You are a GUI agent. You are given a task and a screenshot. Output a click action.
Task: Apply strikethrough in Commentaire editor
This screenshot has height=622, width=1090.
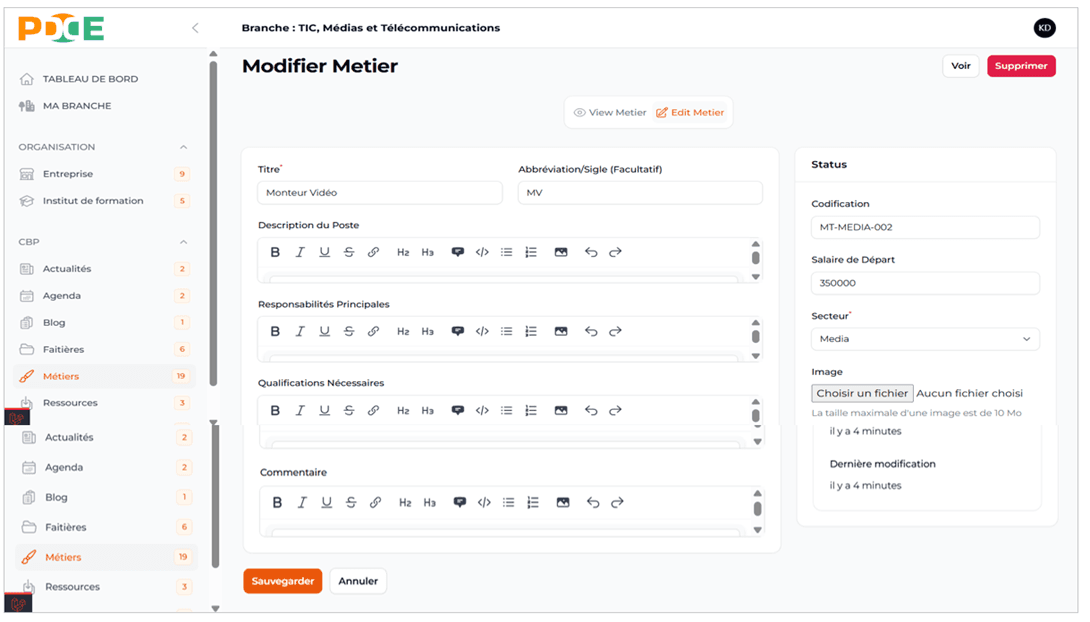pyautogui.click(x=349, y=503)
